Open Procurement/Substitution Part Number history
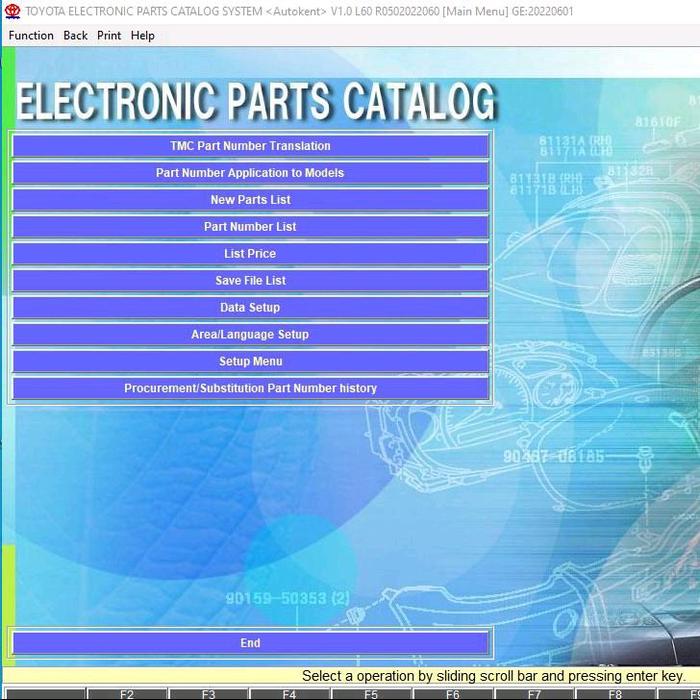 pyautogui.click(x=250, y=389)
